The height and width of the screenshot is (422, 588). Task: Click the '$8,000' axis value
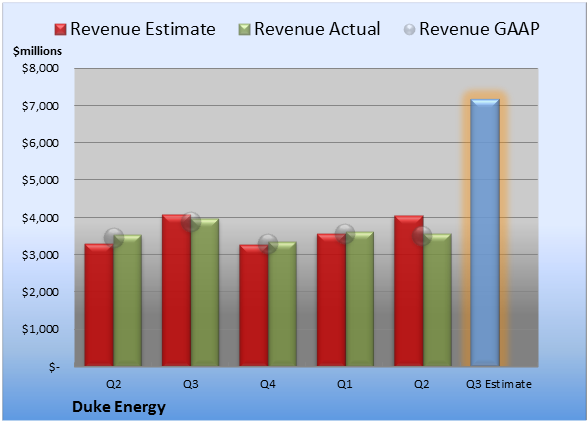coord(40,68)
